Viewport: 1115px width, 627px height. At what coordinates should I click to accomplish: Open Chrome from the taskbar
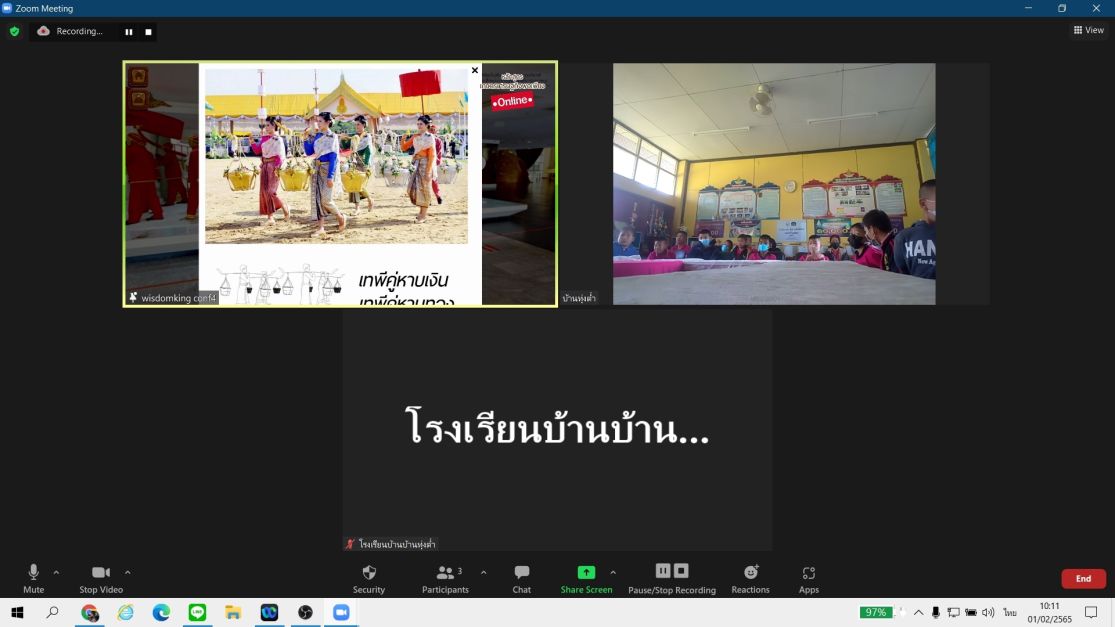coord(90,612)
